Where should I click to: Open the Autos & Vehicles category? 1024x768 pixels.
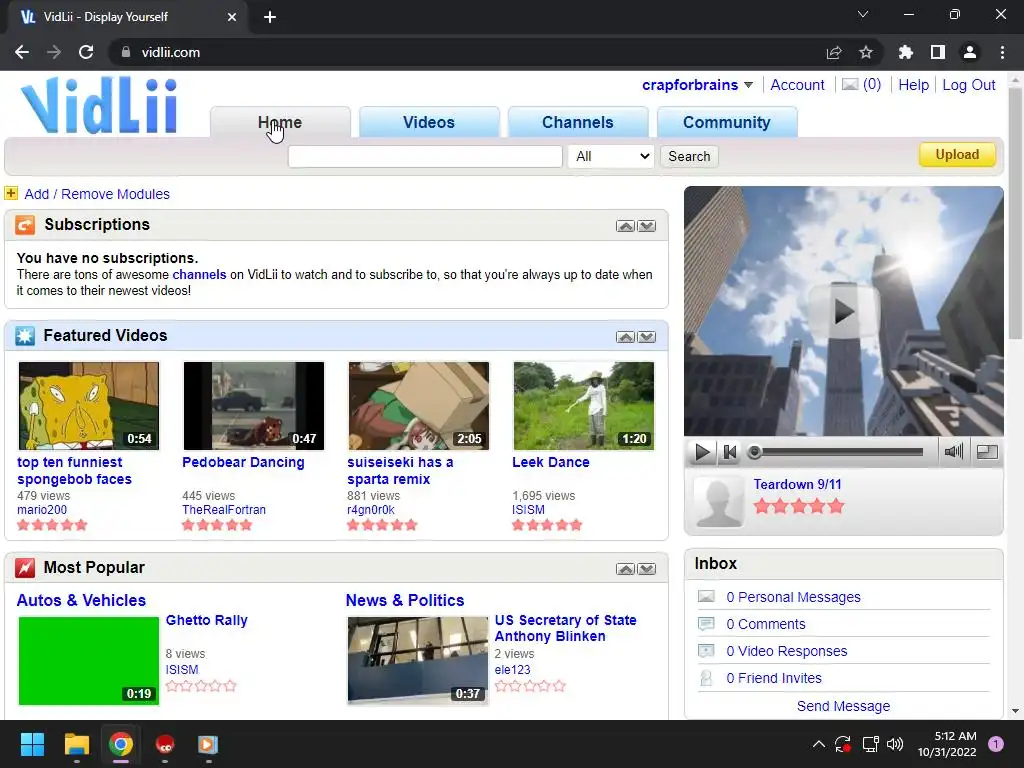[x=81, y=600]
